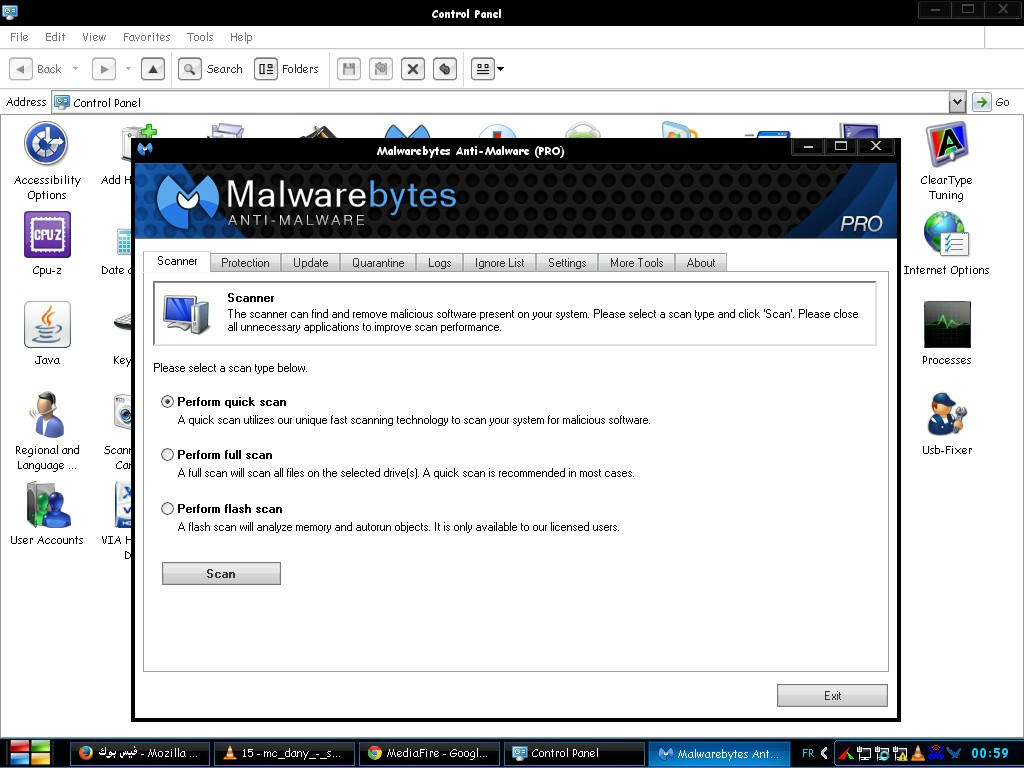The image size is (1024, 768).
Task: Switch to the Update tab
Action: 310,263
